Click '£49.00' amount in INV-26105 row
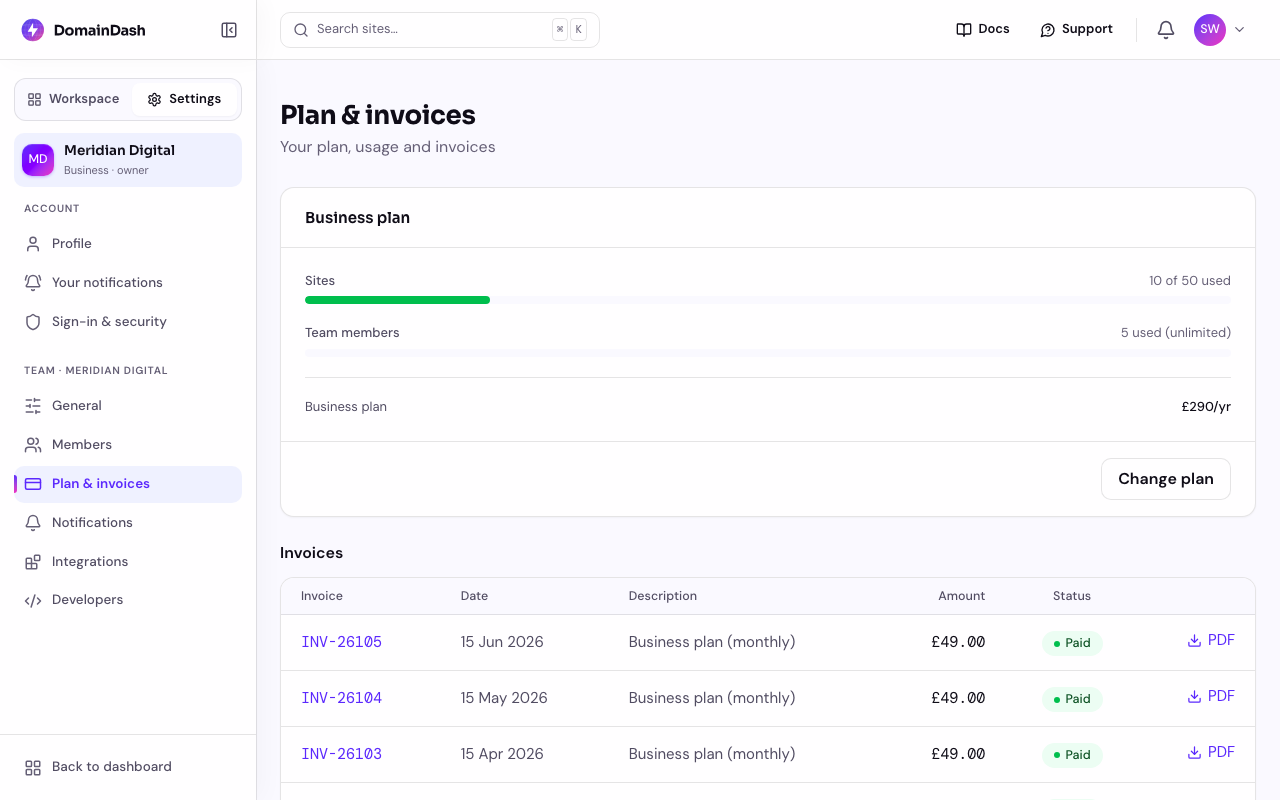The height and width of the screenshot is (800, 1280). tap(958, 642)
